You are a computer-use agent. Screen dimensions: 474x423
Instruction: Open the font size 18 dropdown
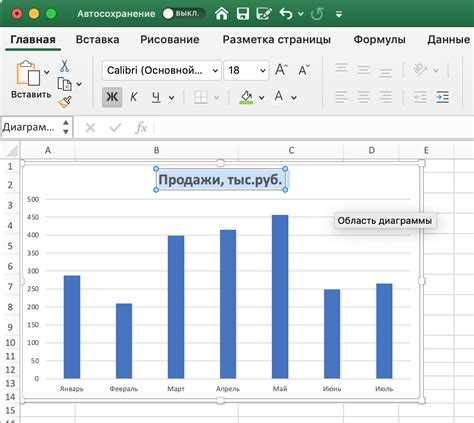pos(246,70)
